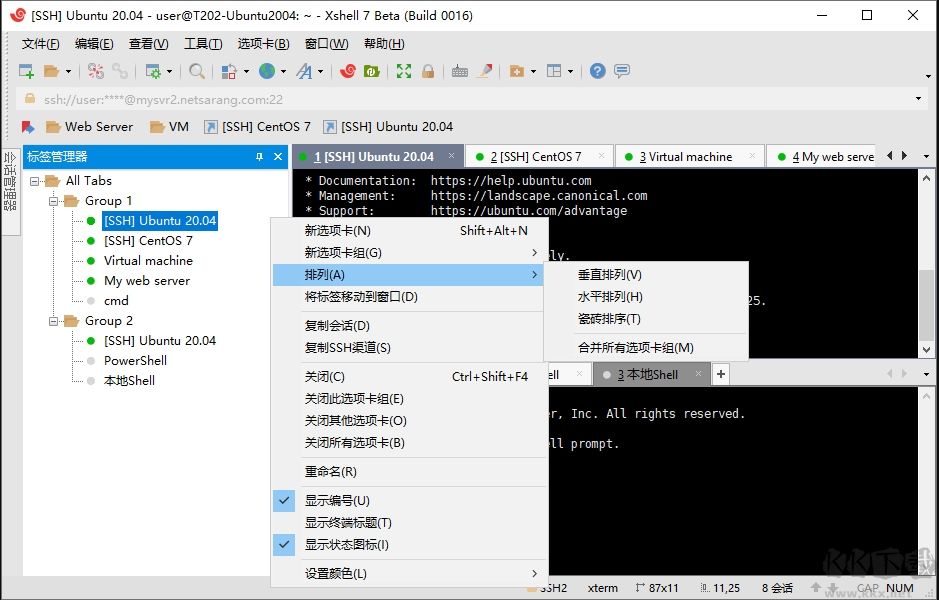Open the Help question mark icon
Viewport: 939px width, 600px height.
[x=596, y=71]
